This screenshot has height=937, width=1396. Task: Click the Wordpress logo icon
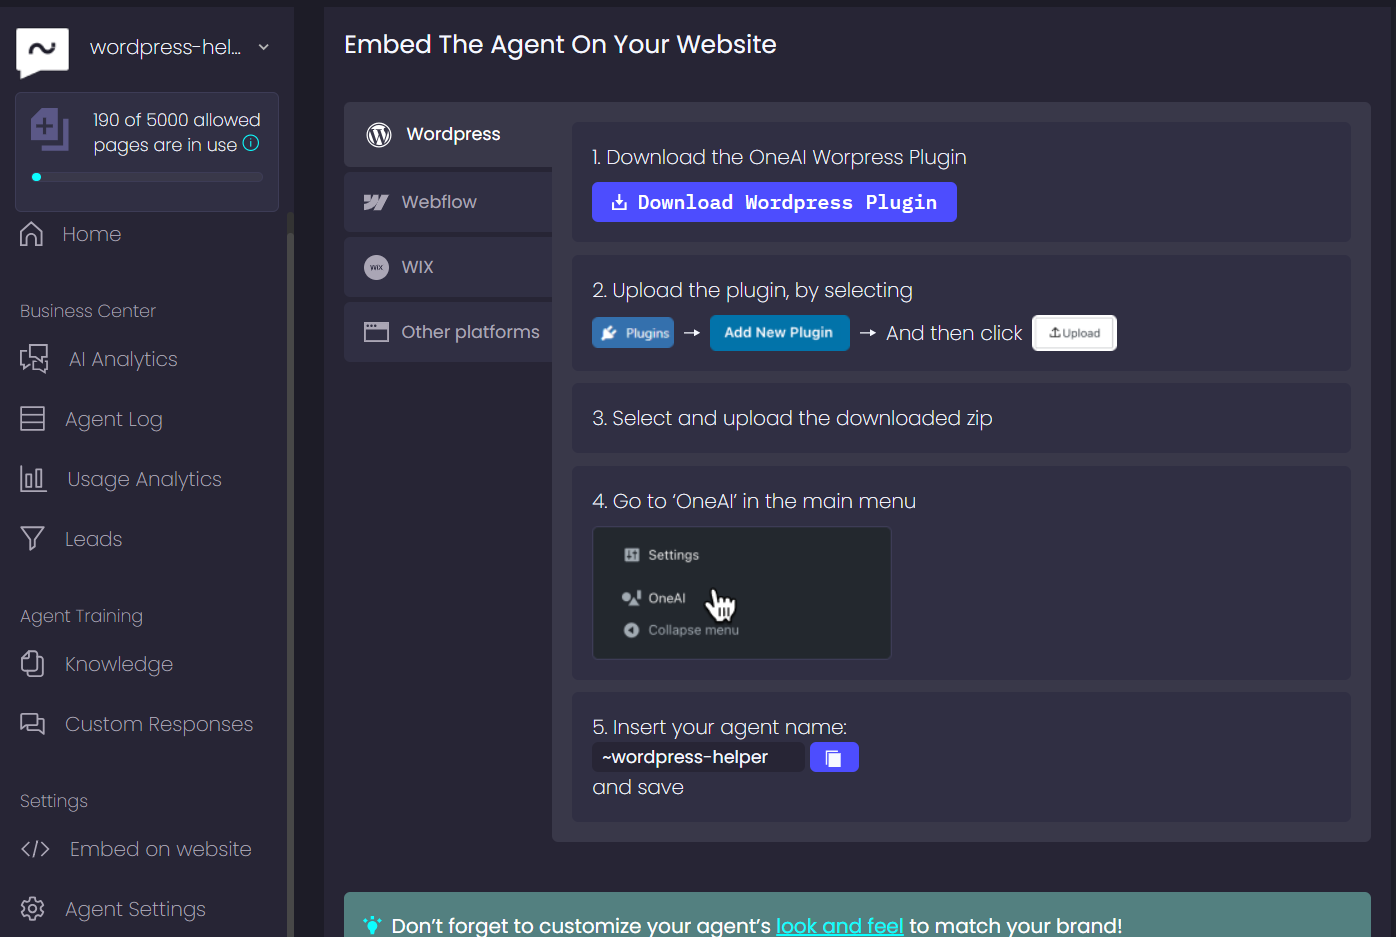pyautogui.click(x=379, y=134)
